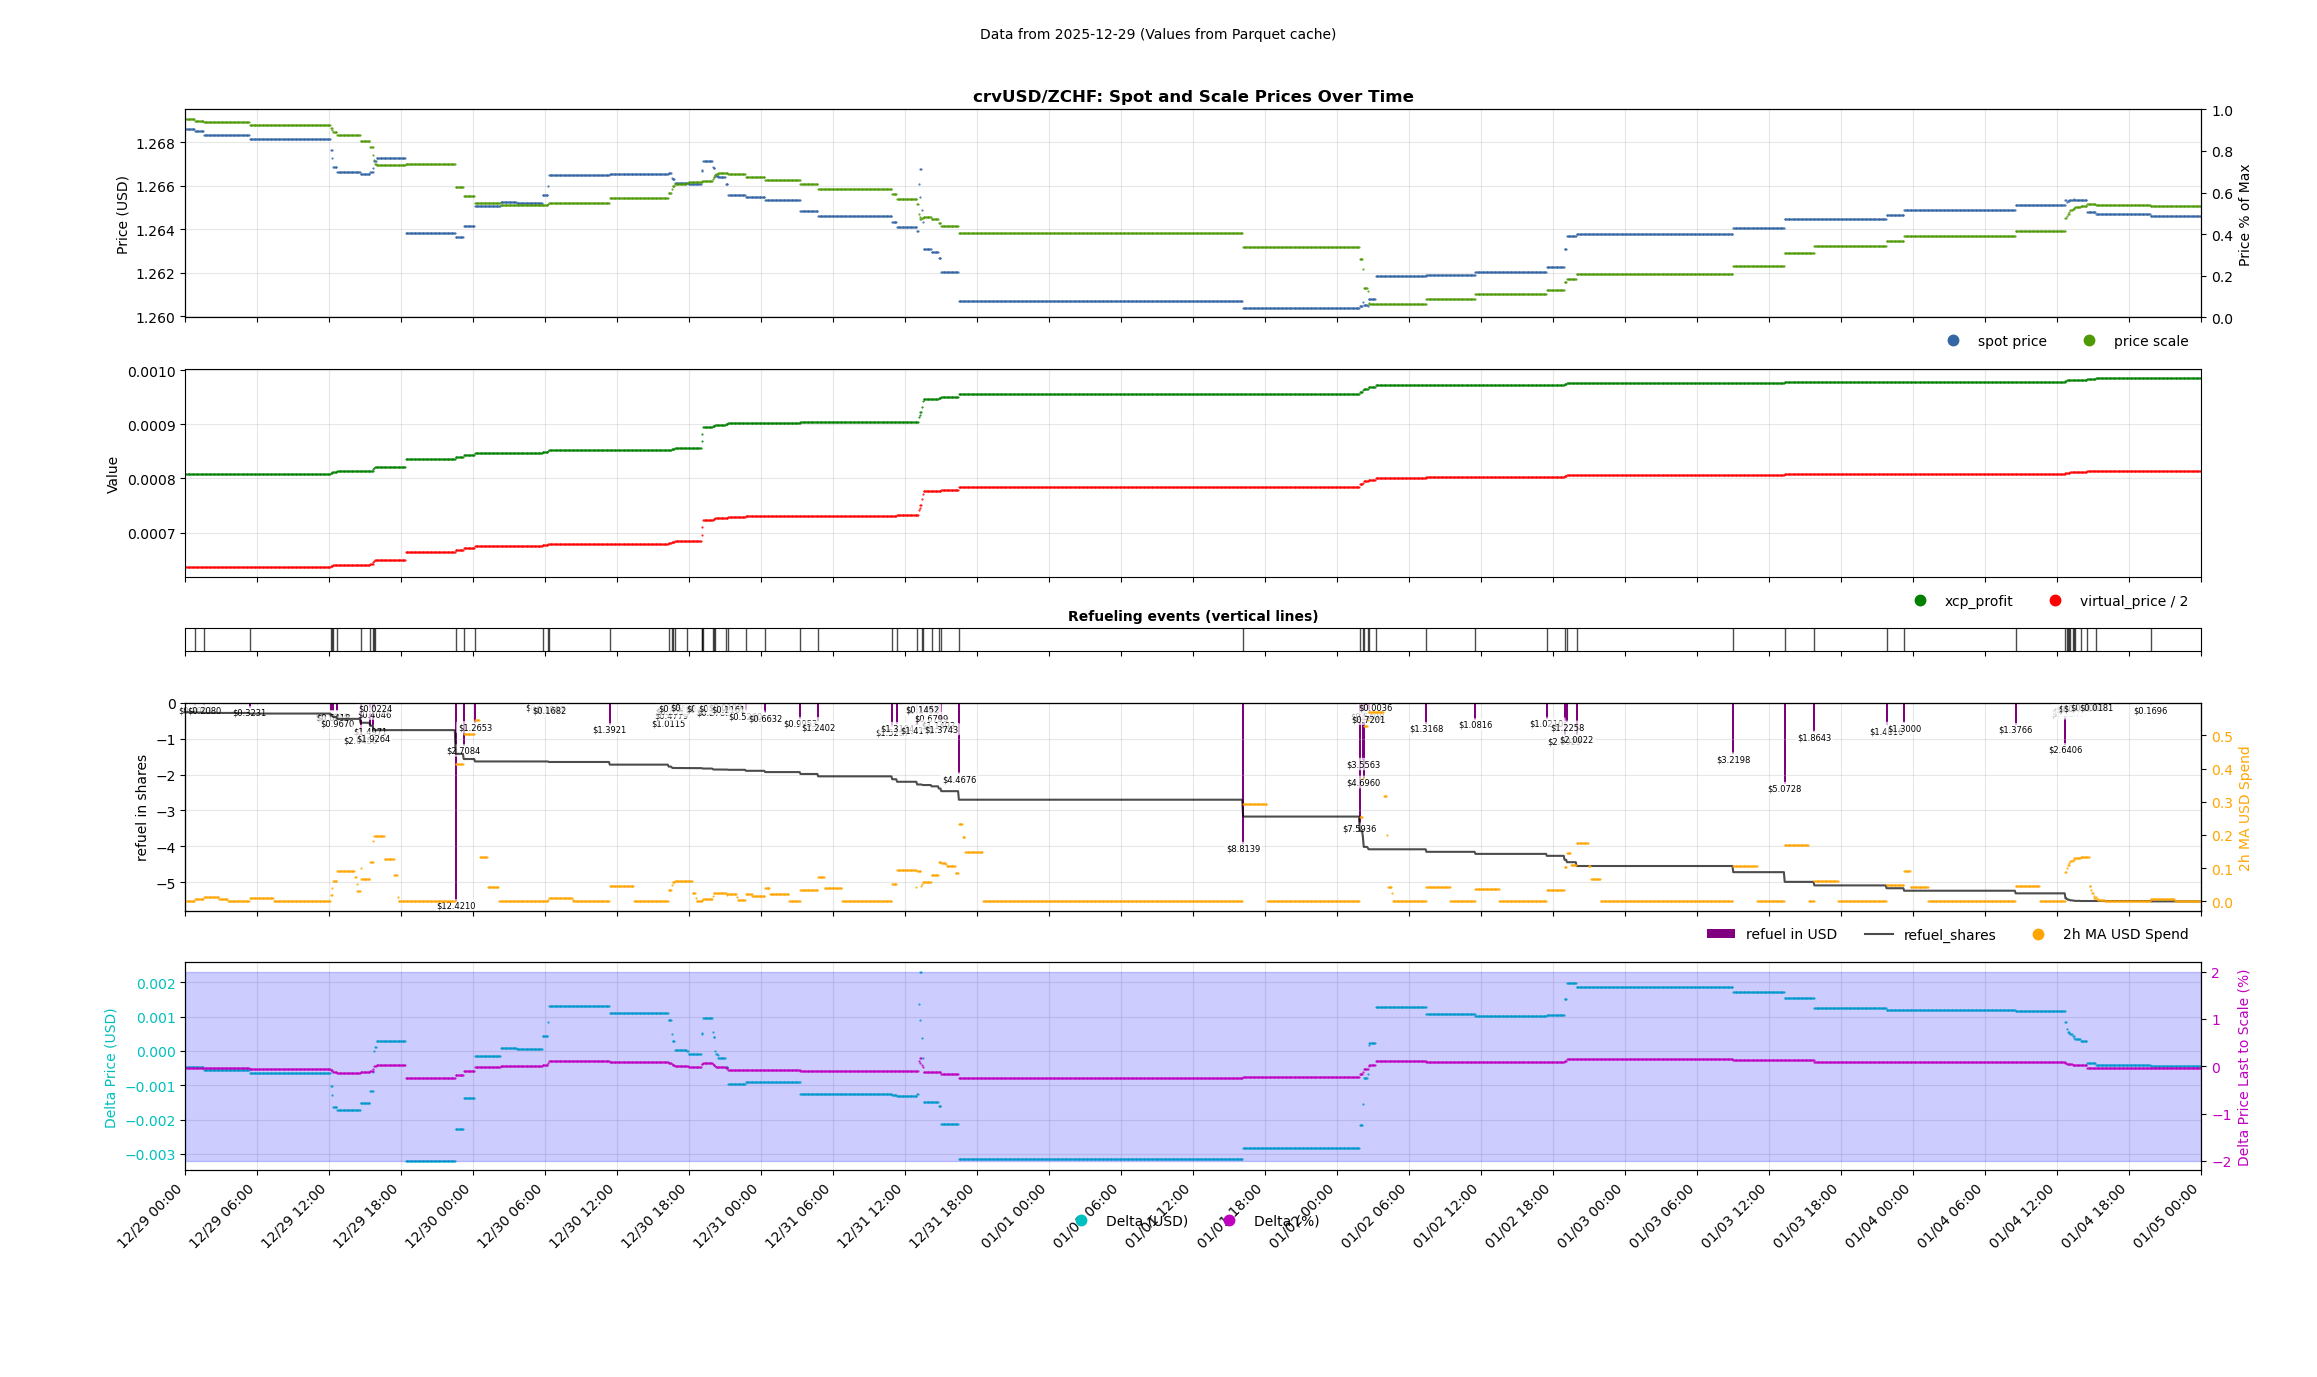Image resolution: width=2317 pixels, height=1377 pixels.
Task: Click the 12/29 00:00 x-axis tick label
Action: click(x=150, y=1216)
